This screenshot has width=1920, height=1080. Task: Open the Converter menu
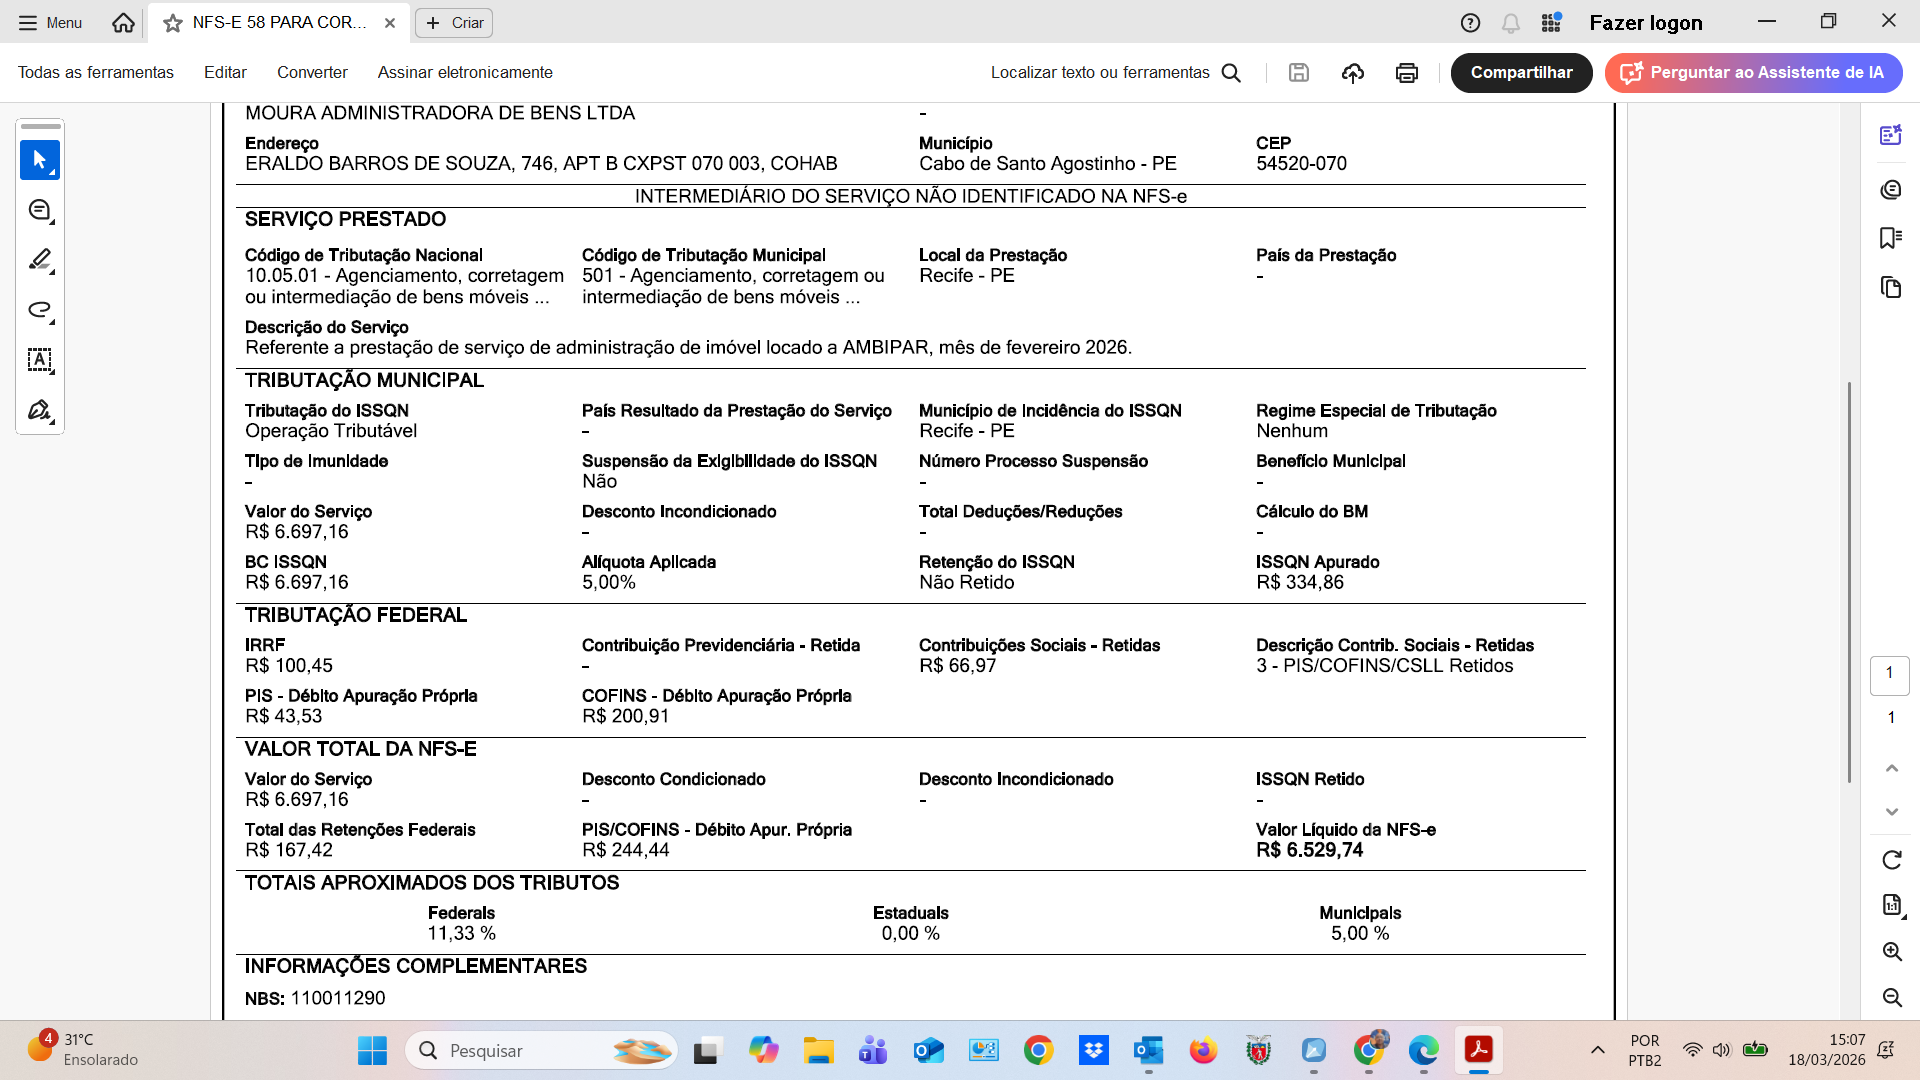tap(312, 72)
